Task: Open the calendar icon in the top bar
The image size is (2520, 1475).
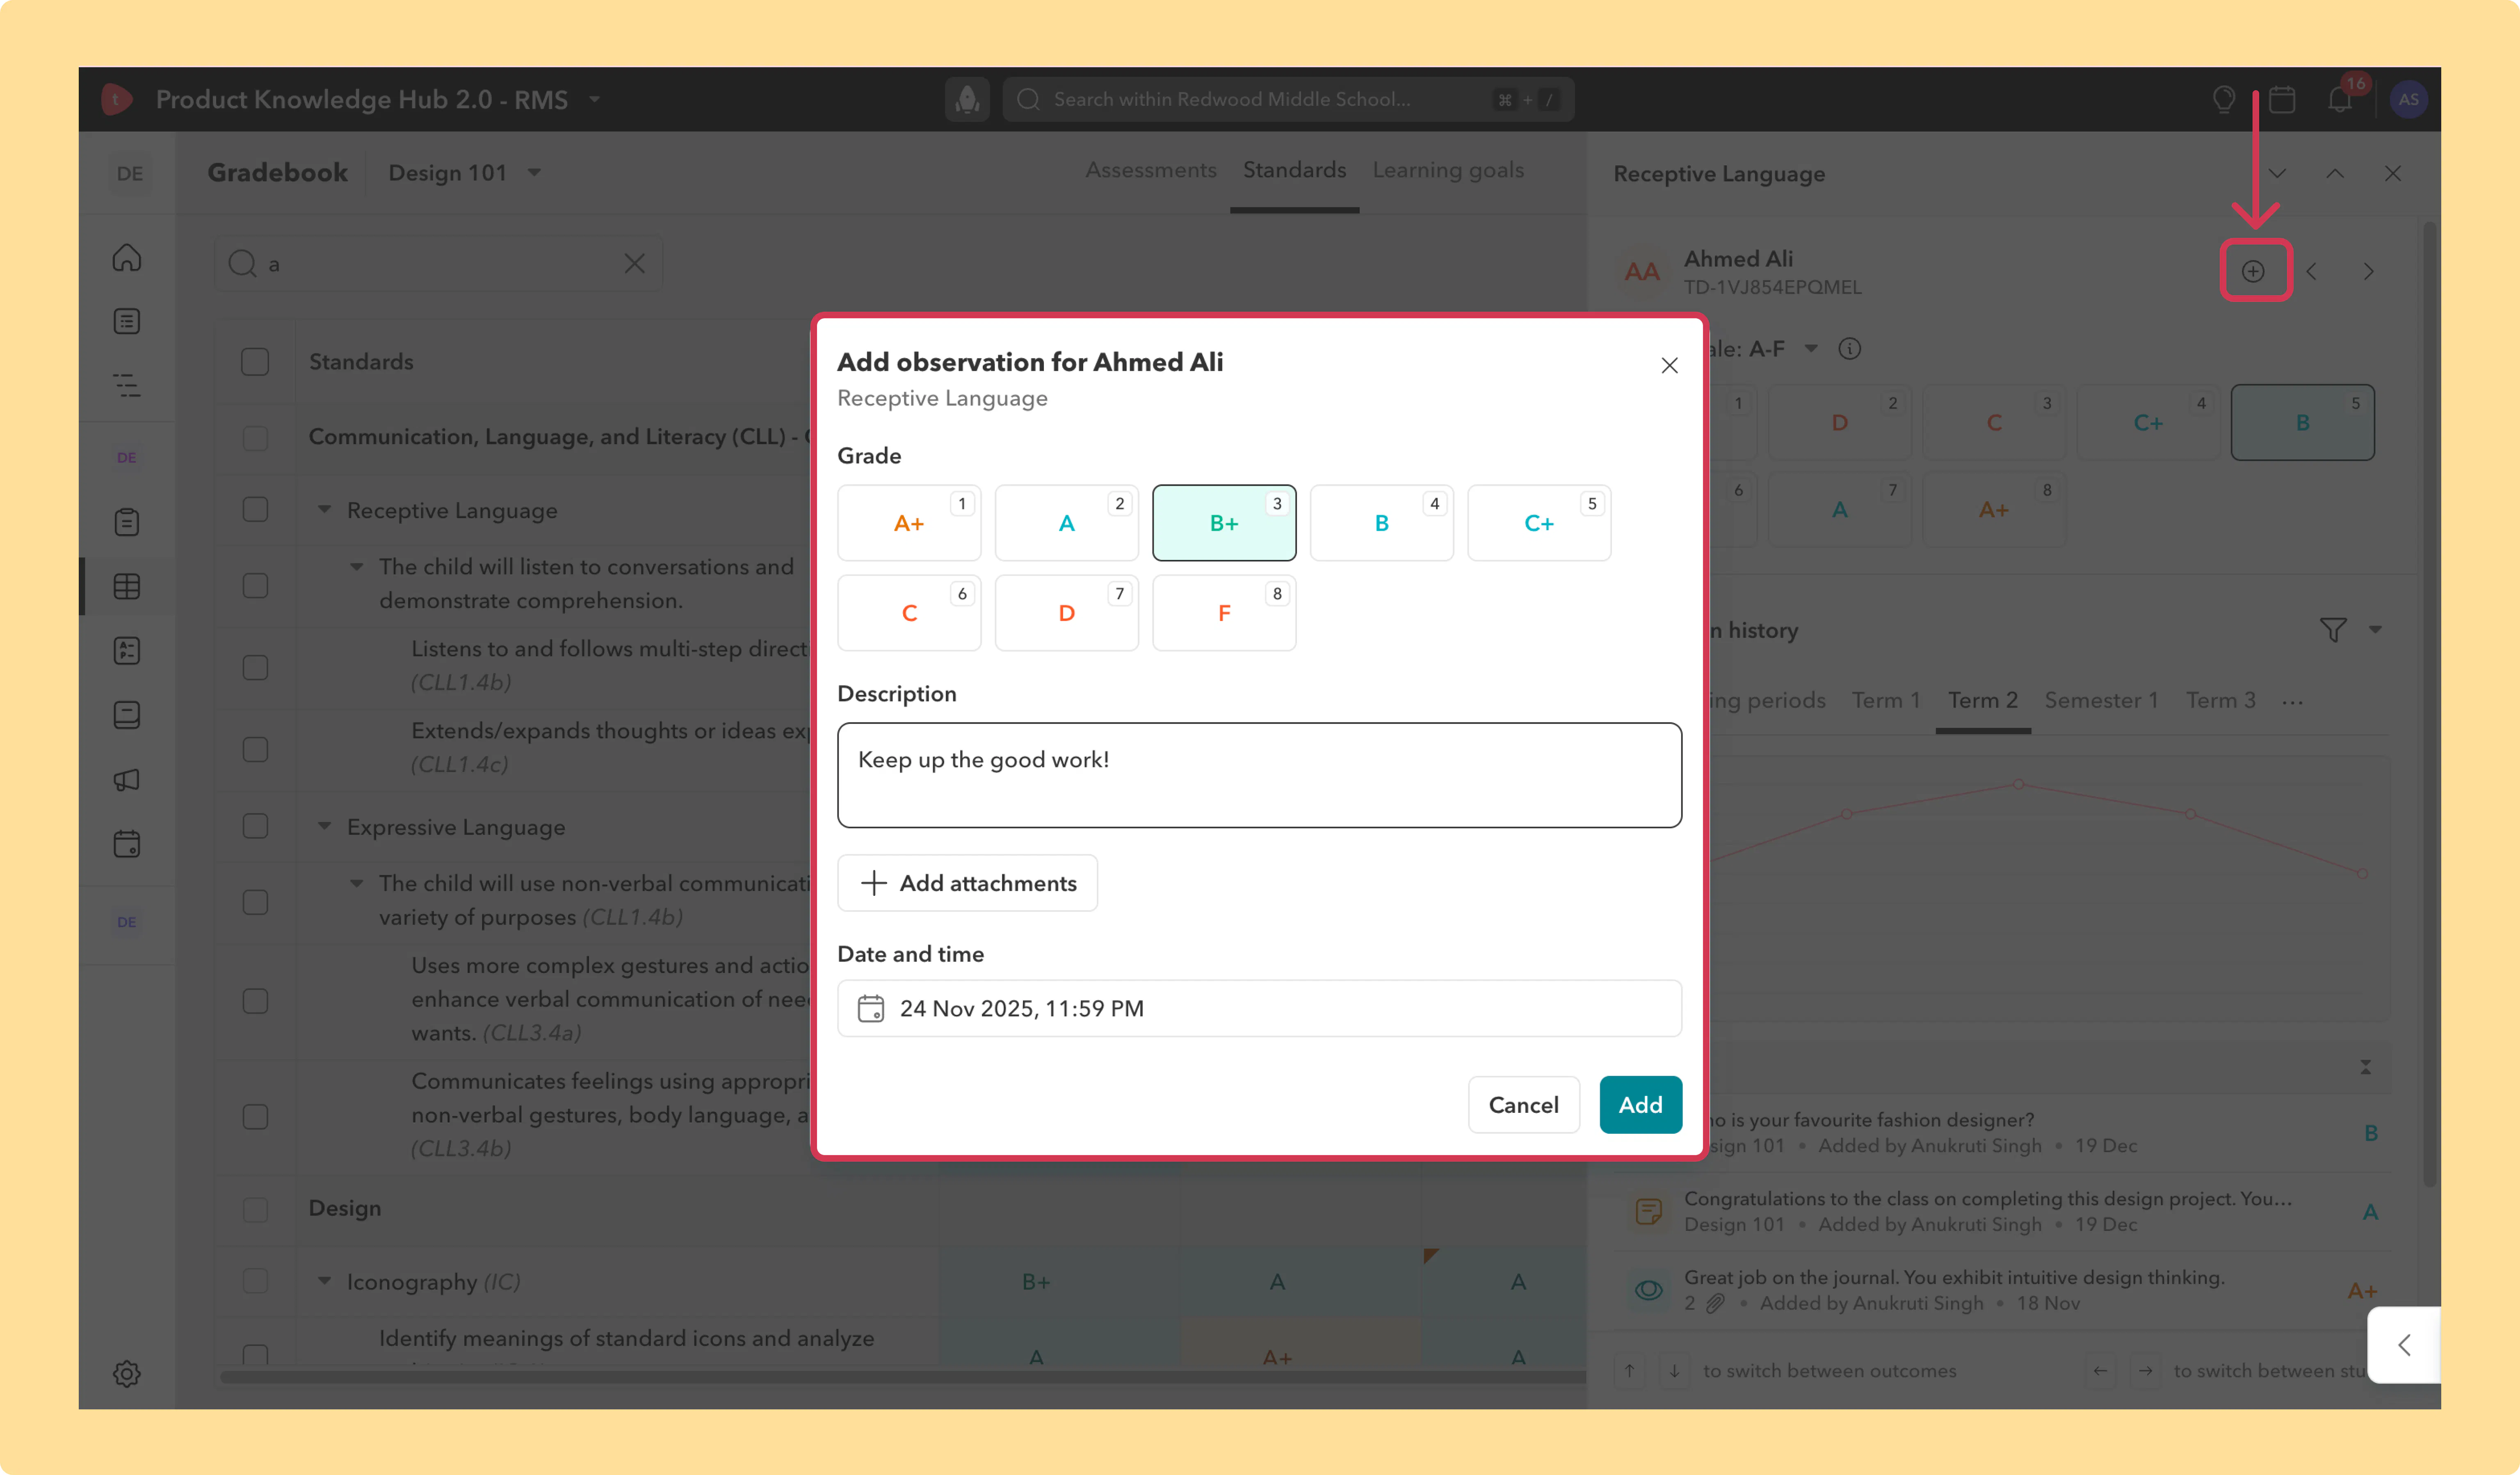Action: tap(2282, 99)
